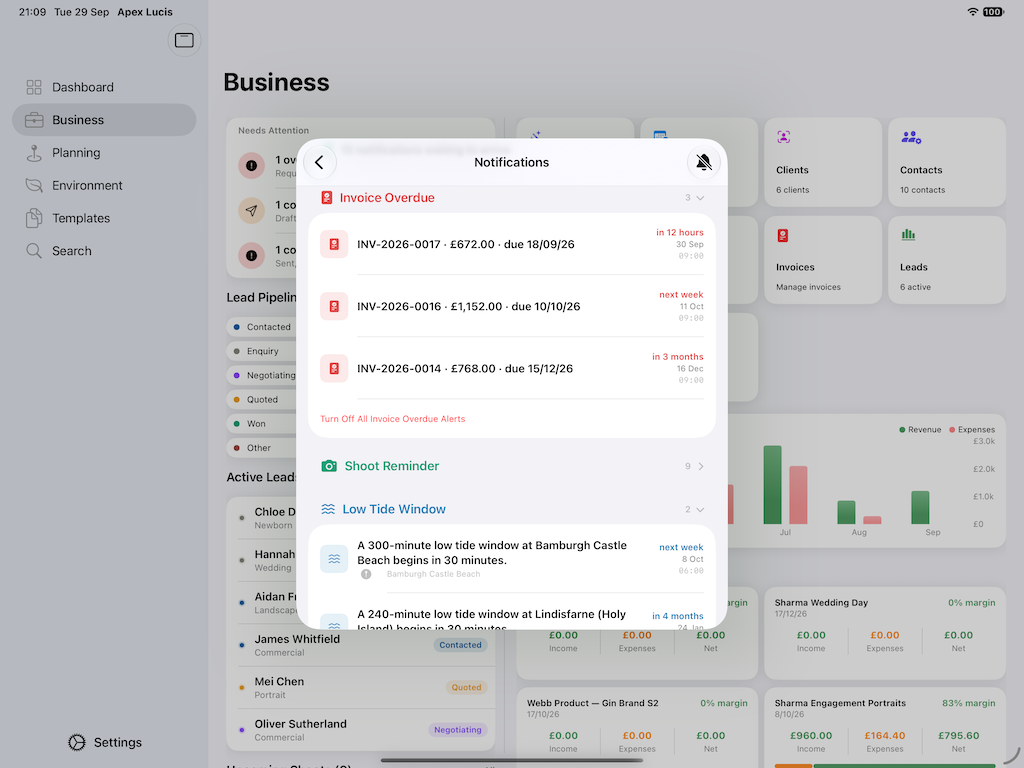Open Settings at the sidebar bottom
Viewport: 1024px width, 768px height.
104,743
